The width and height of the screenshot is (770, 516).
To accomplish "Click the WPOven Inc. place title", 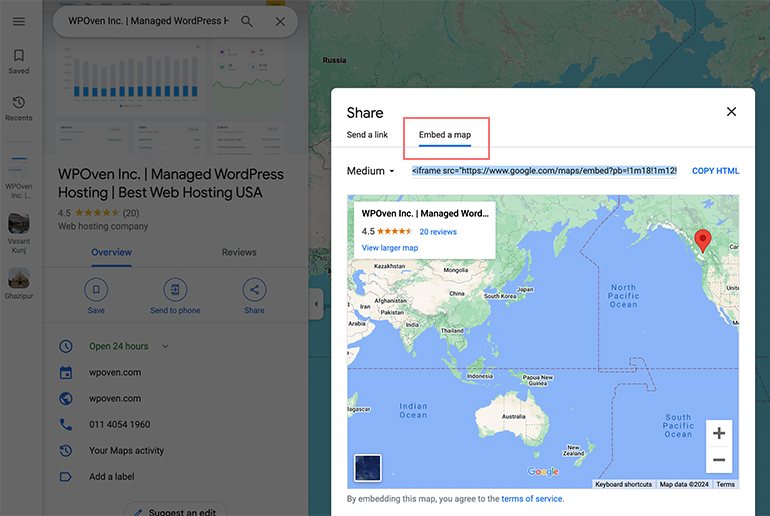I will (x=171, y=183).
